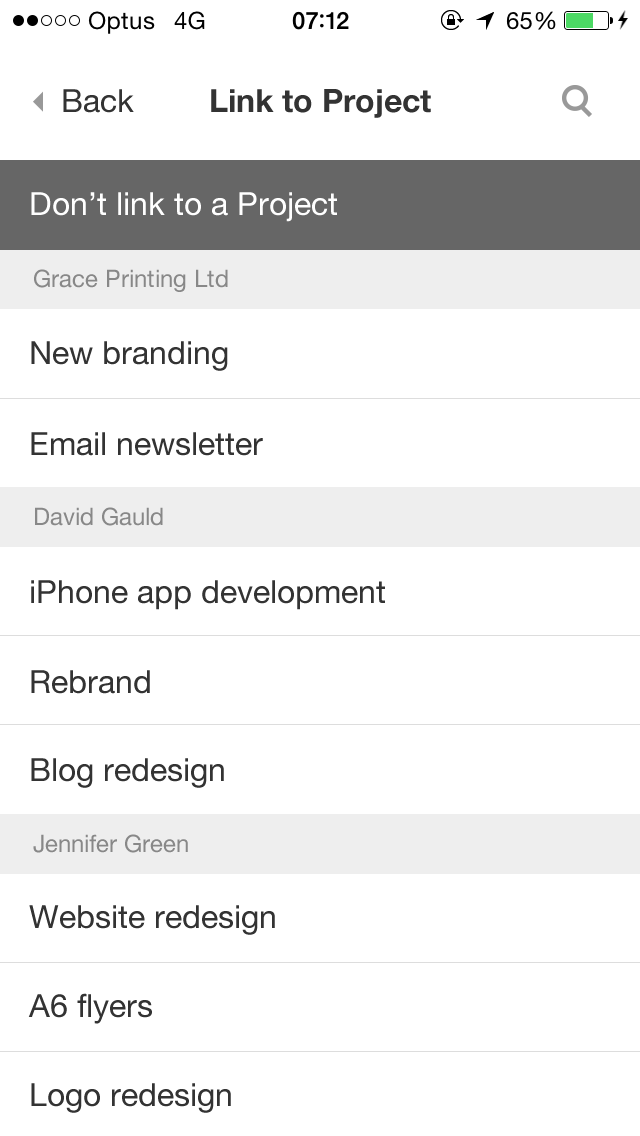
Task: Tap the battery icon in status bar
Action: point(587,21)
